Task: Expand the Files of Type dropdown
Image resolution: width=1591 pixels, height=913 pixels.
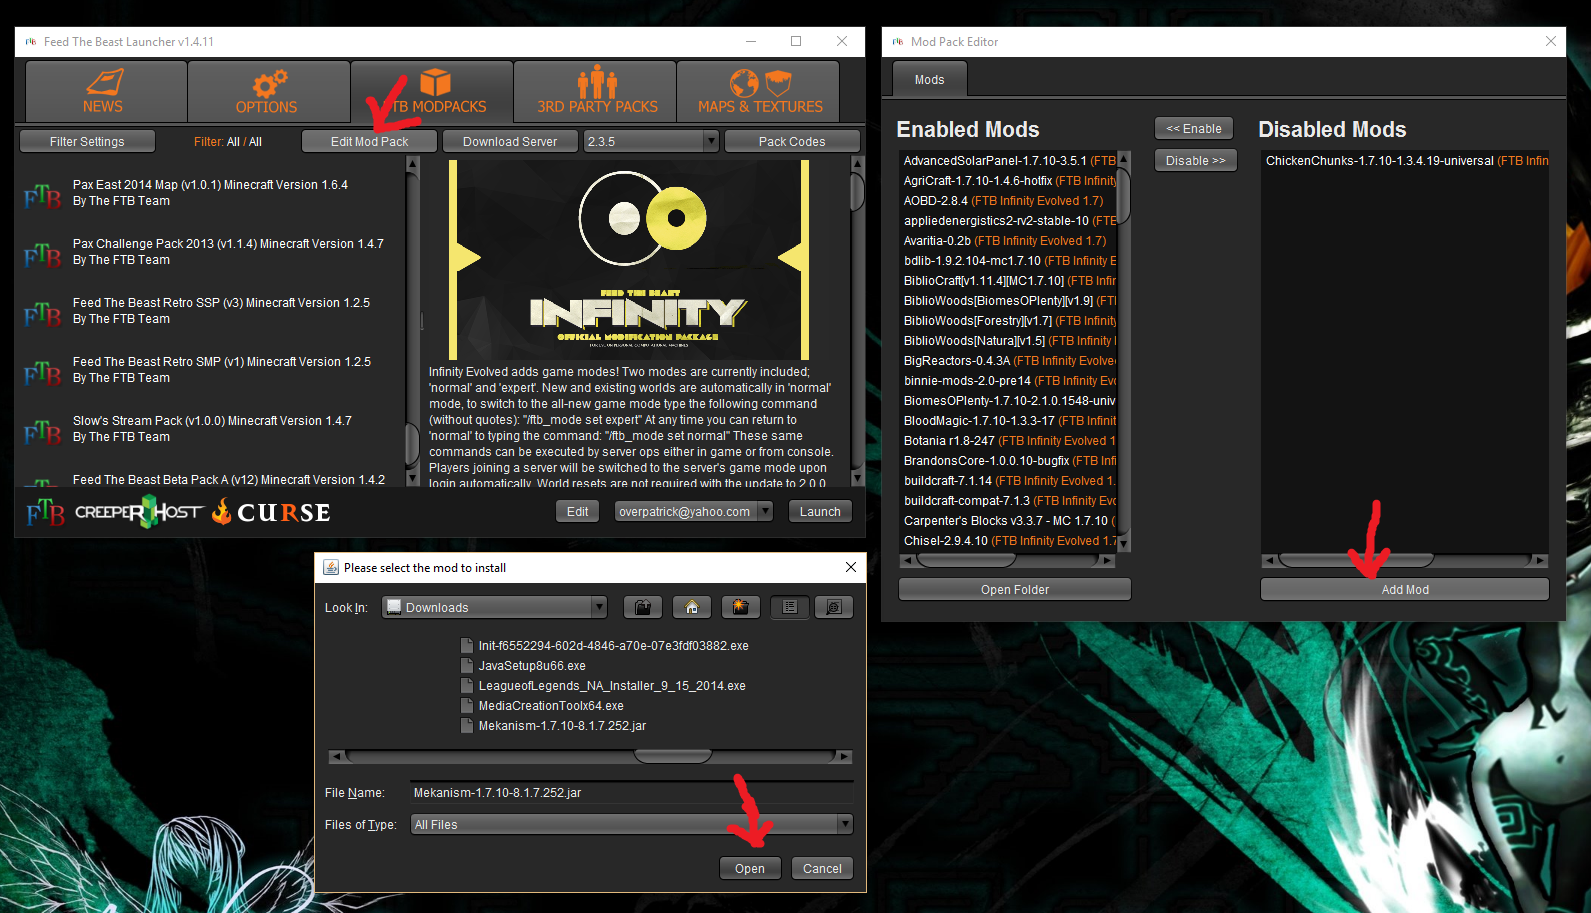Action: 632,825
